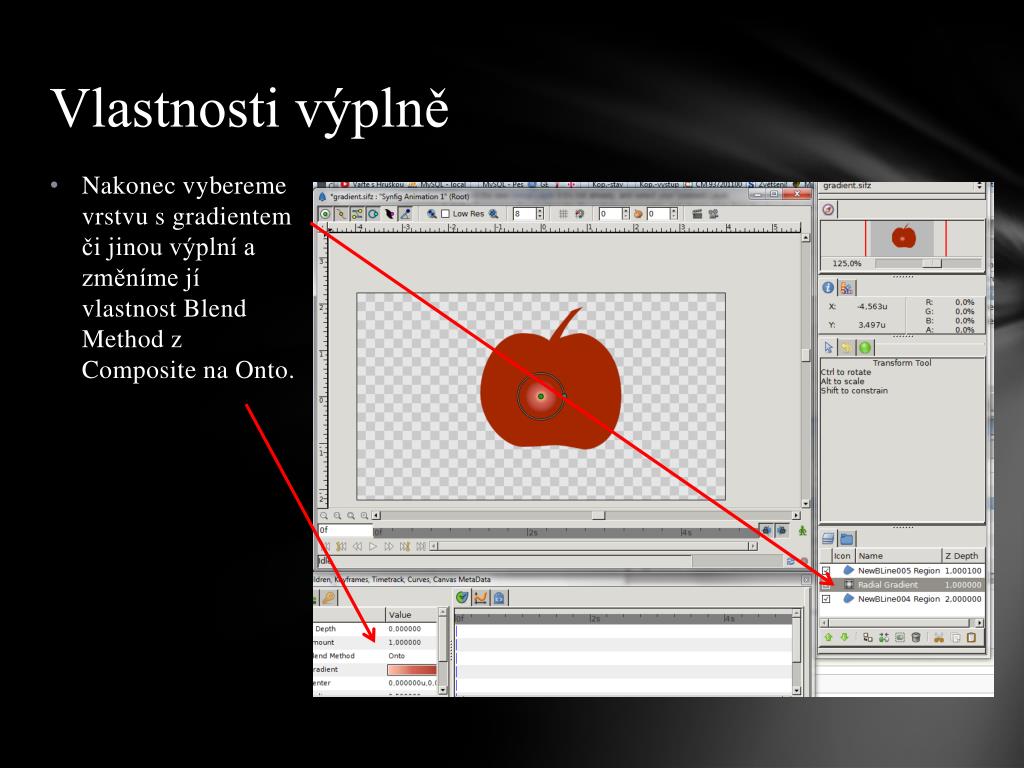Open the tab icon next to Info
This screenshot has width=1024, height=768.
(846, 287)
